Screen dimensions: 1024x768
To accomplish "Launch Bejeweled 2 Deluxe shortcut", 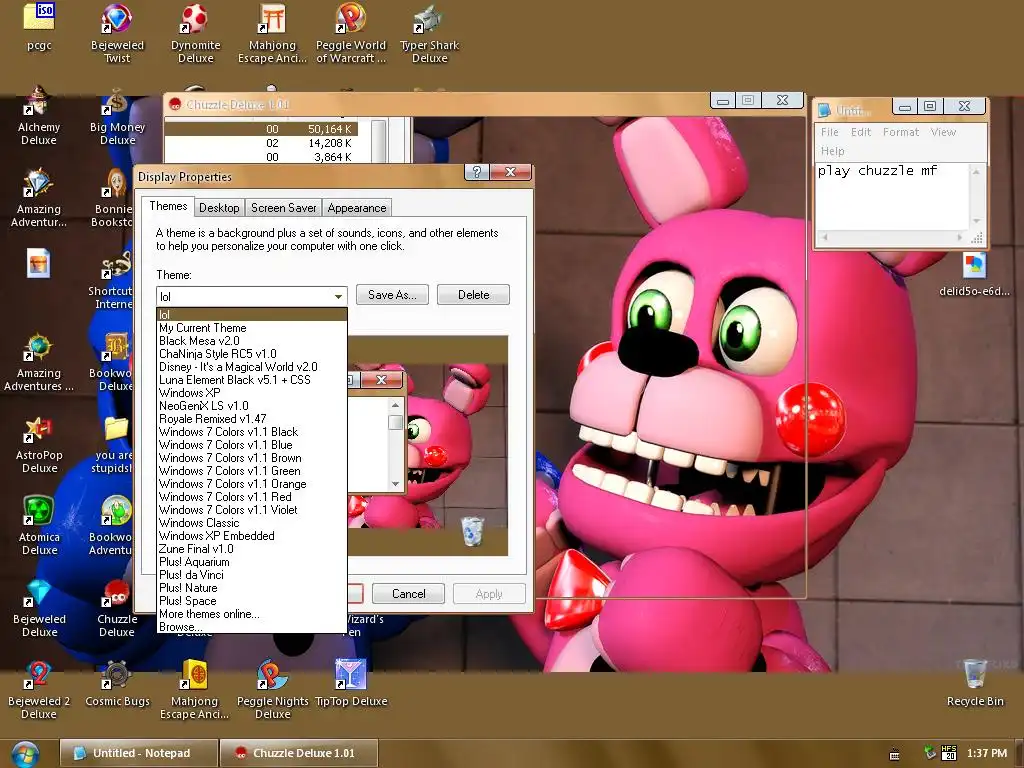I will (x=39, y=690).
